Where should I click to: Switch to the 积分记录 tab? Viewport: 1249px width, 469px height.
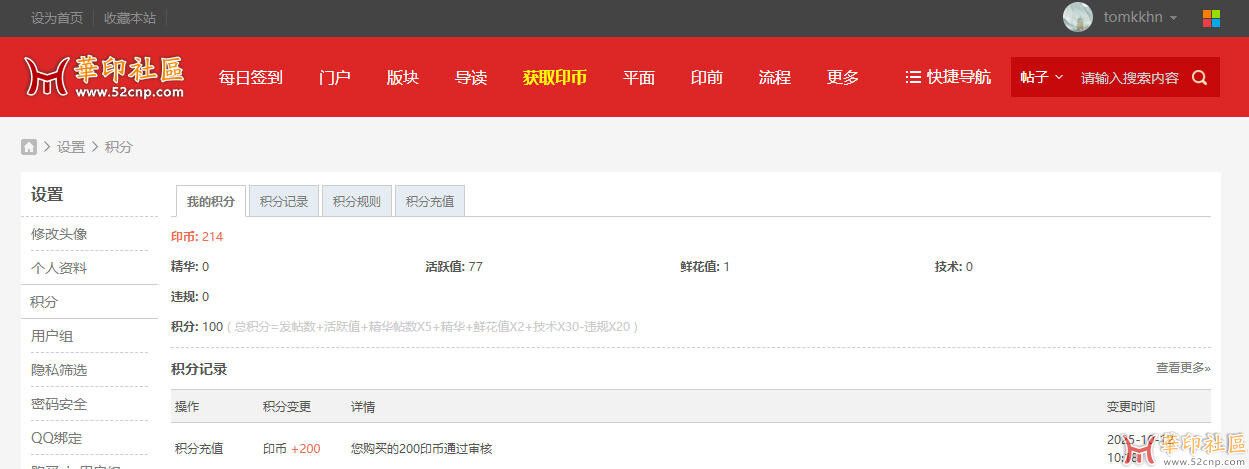[284, 201]
